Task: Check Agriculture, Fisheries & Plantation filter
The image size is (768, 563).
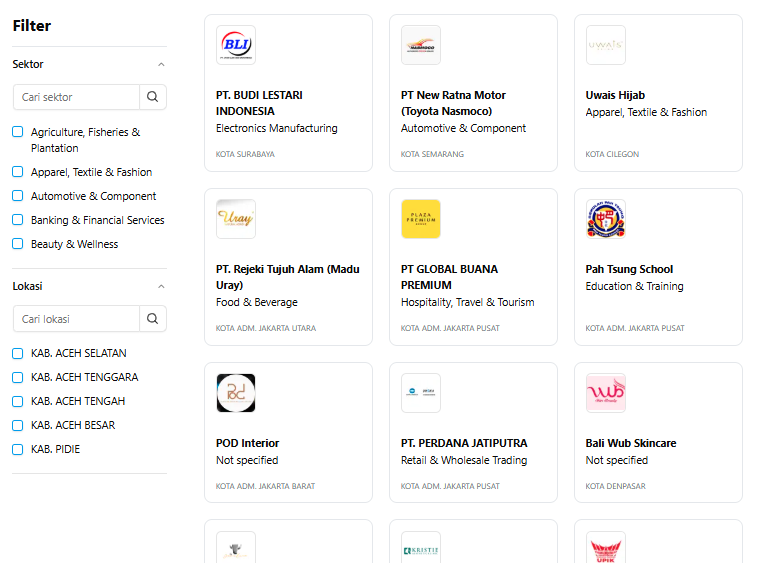Action: tap(18, 132)
